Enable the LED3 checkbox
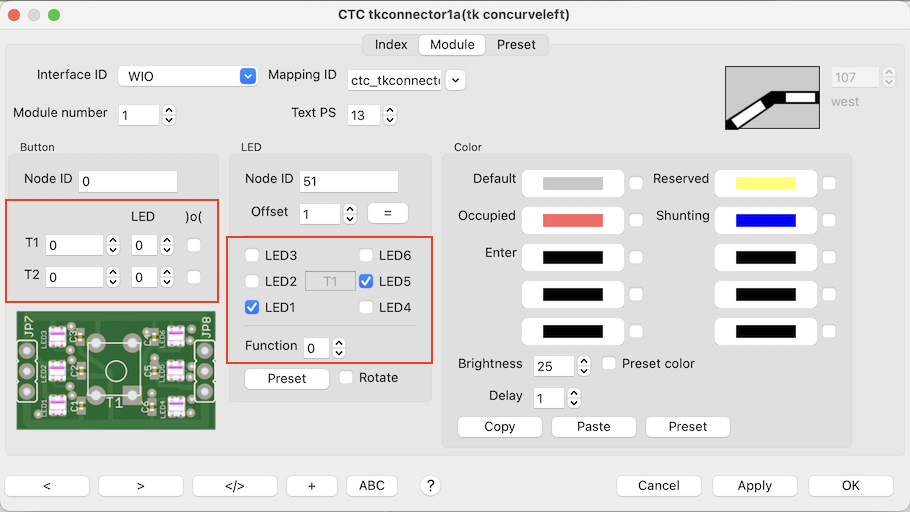This screenshot has width=910, height=512. [253, 256]
